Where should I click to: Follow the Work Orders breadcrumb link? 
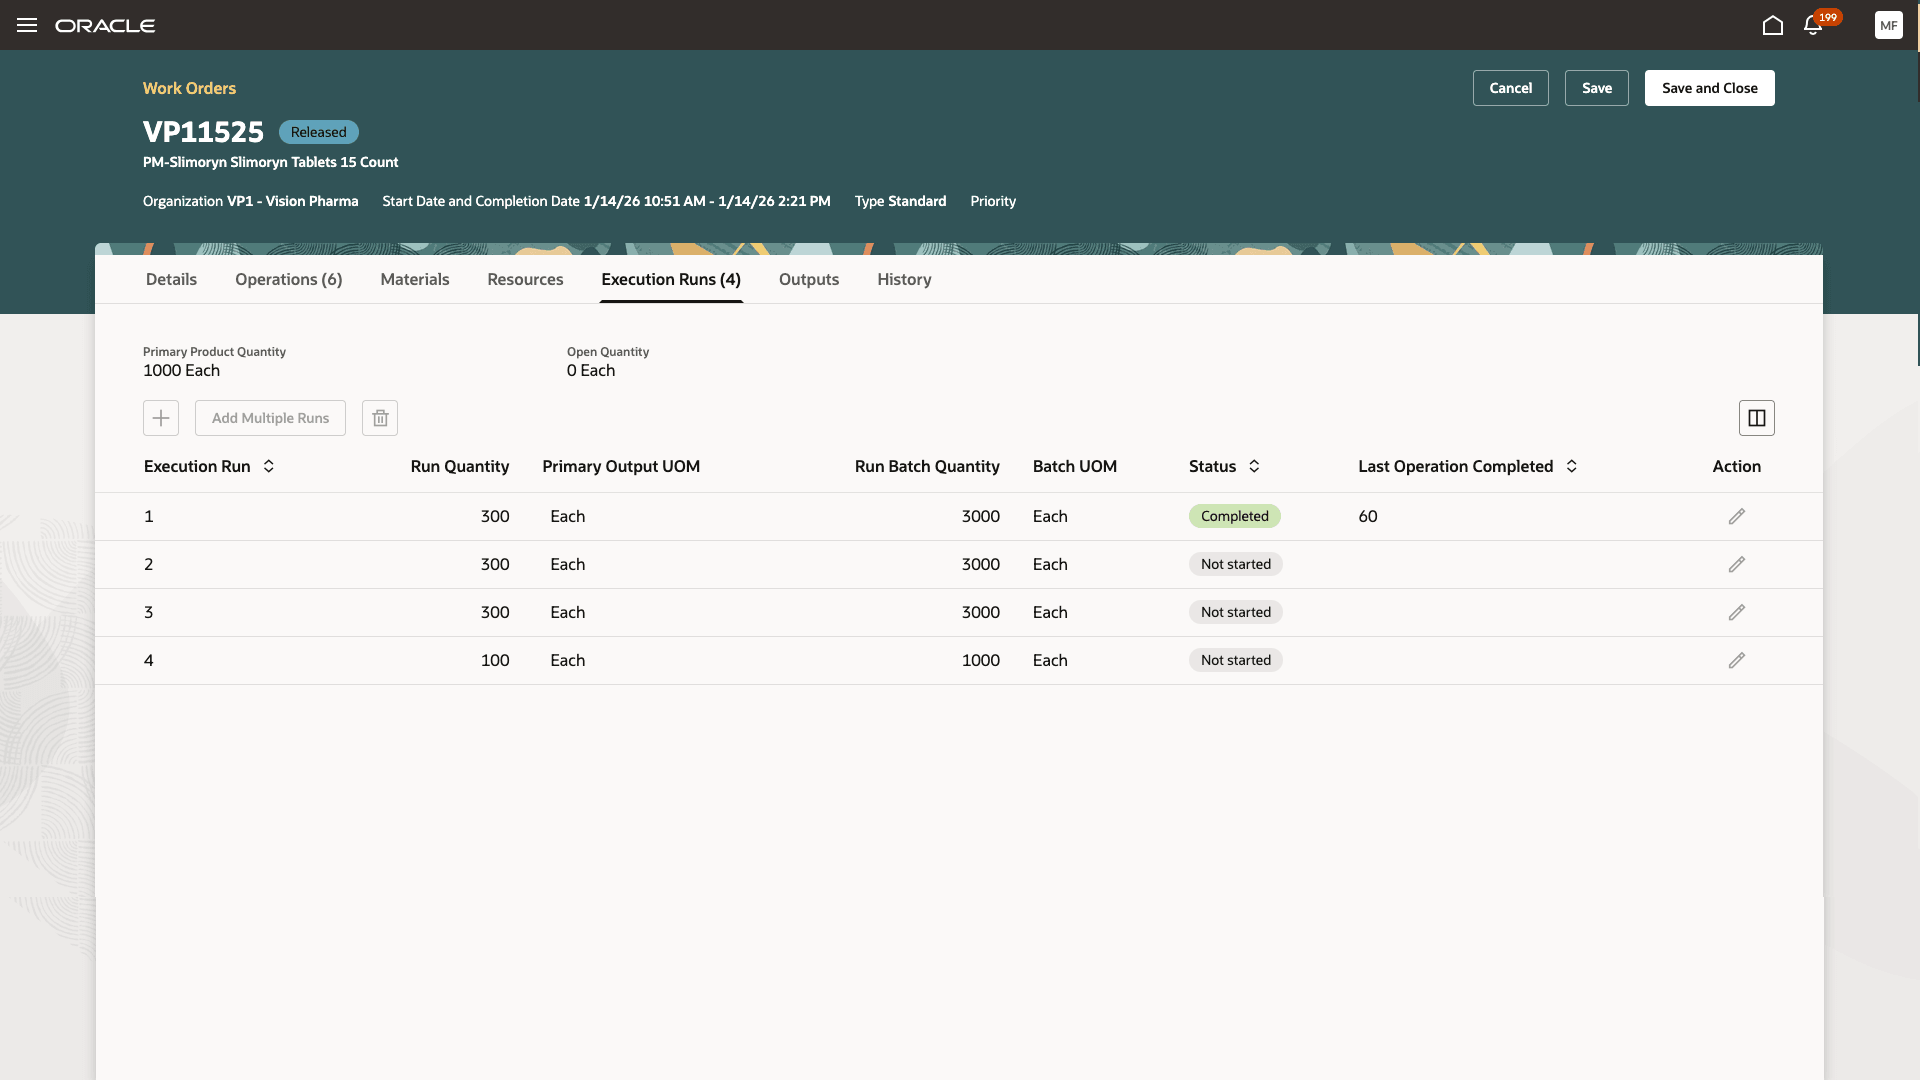pos(189,88)
